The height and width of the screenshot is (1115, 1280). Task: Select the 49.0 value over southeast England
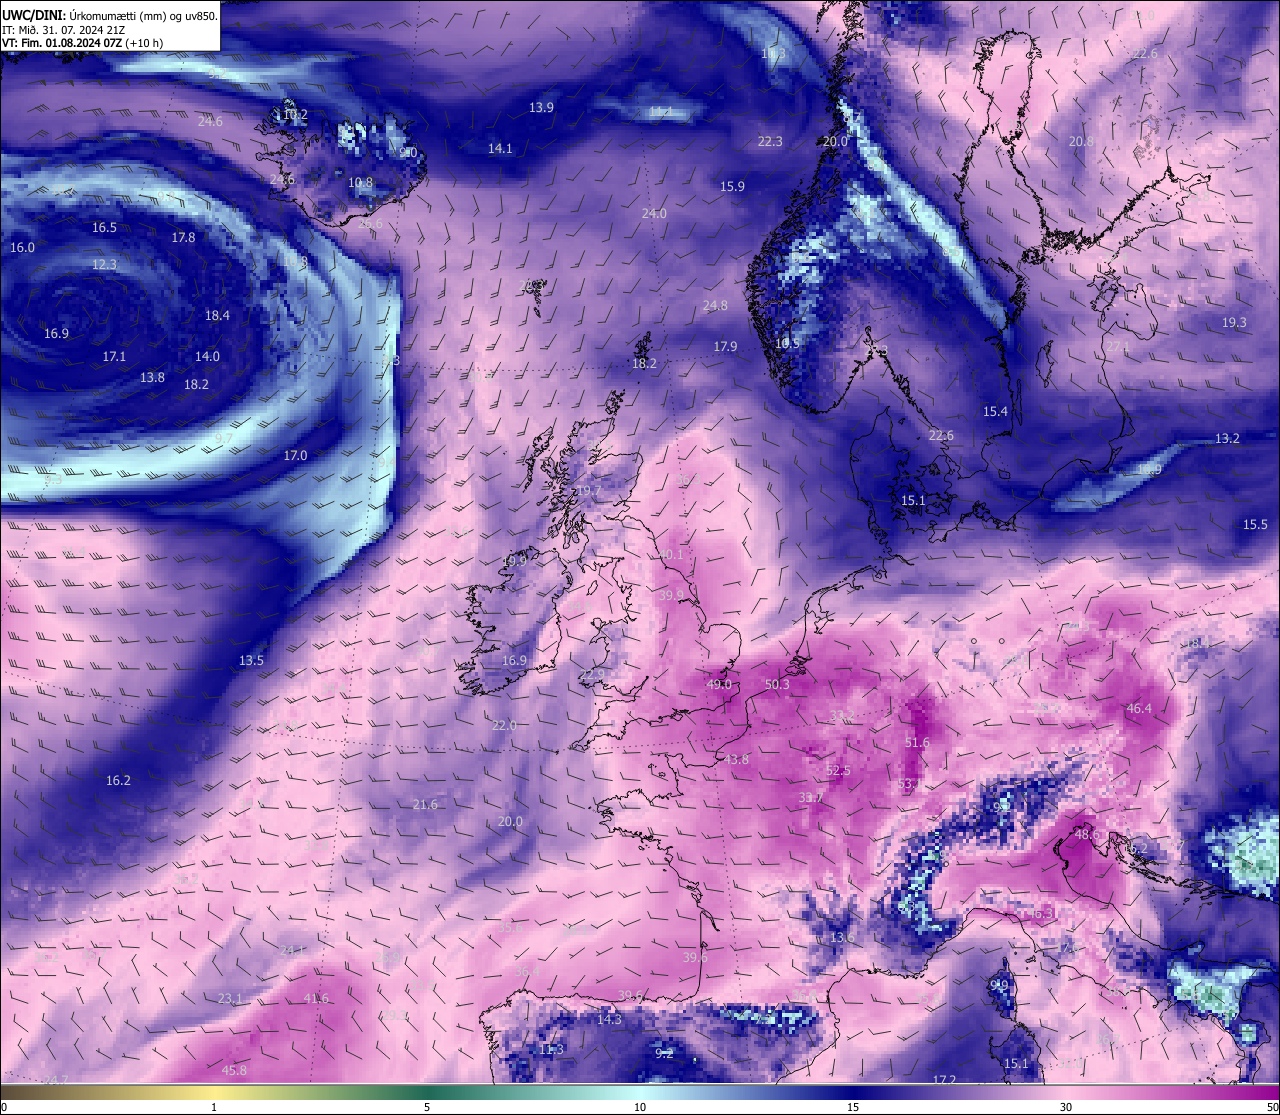point(719,685)
